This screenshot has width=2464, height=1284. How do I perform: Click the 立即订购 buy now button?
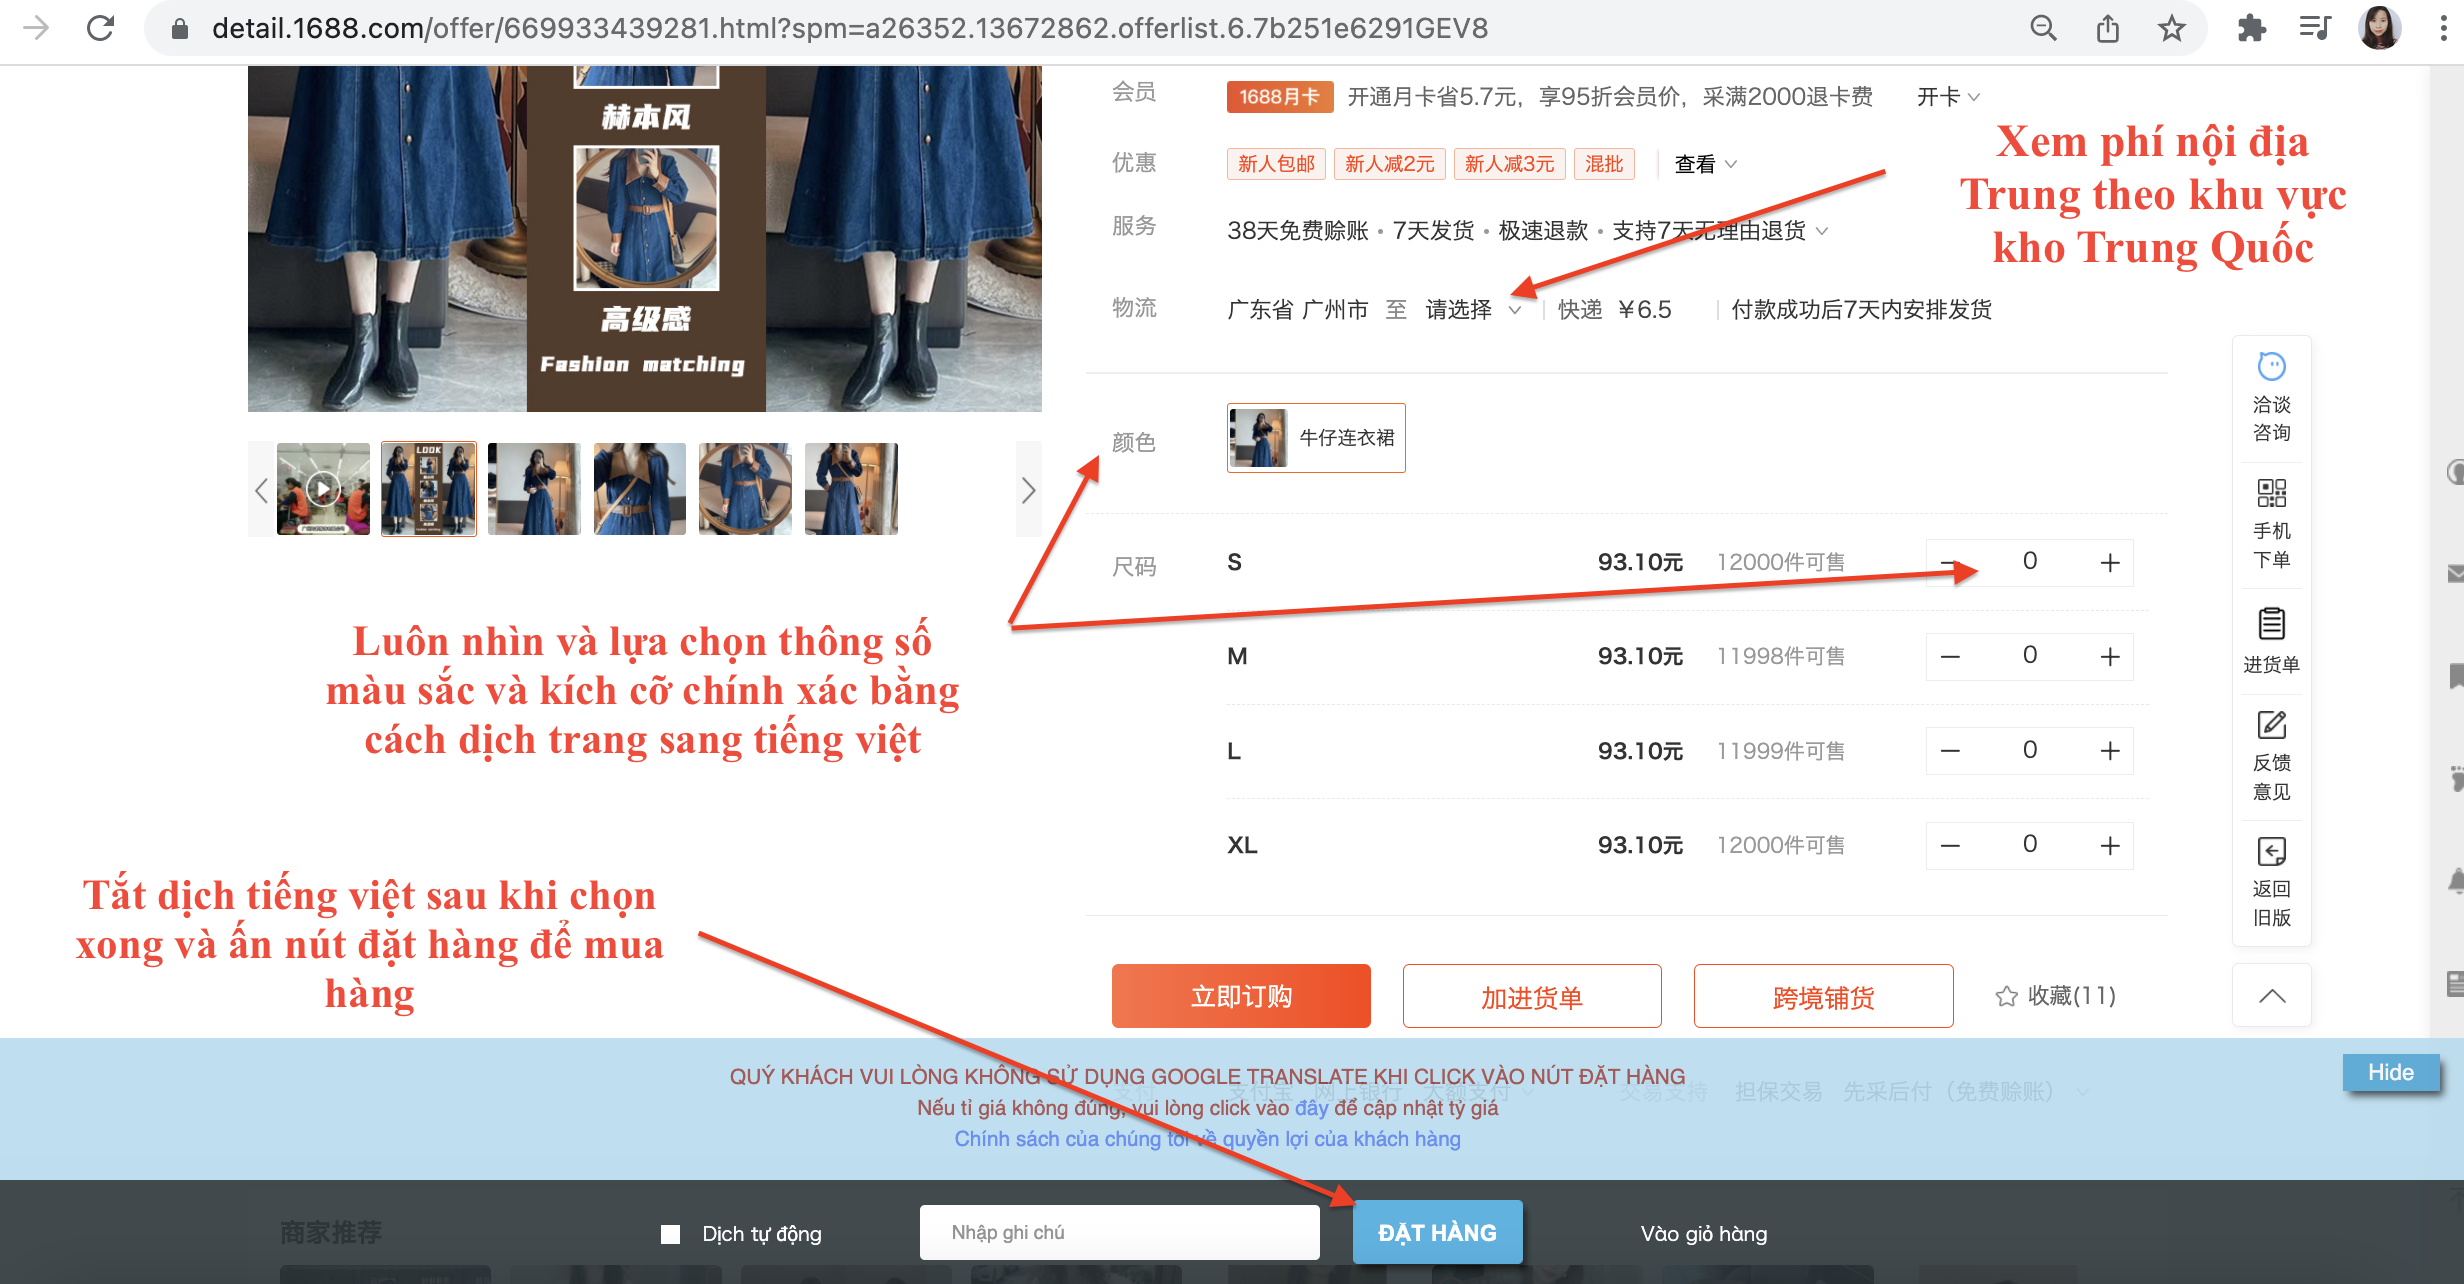[1241, 996]
